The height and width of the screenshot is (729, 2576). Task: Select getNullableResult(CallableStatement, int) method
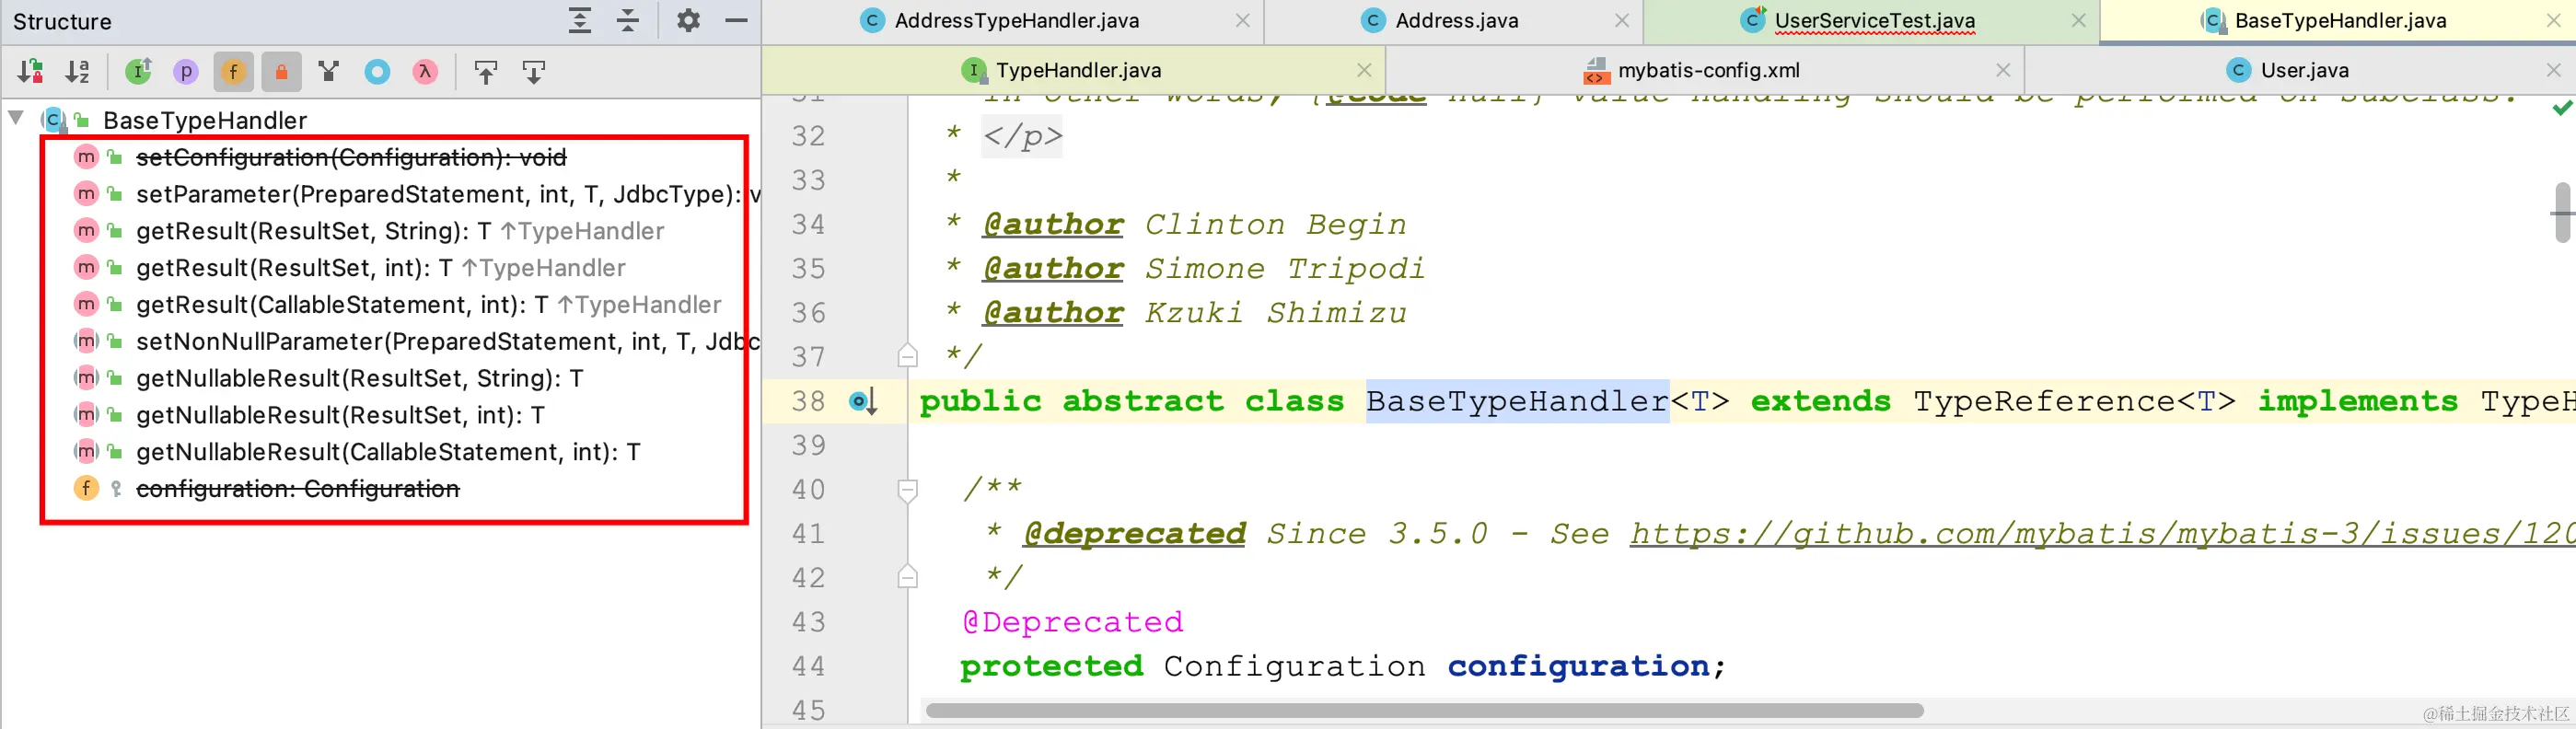coord(388,452)
